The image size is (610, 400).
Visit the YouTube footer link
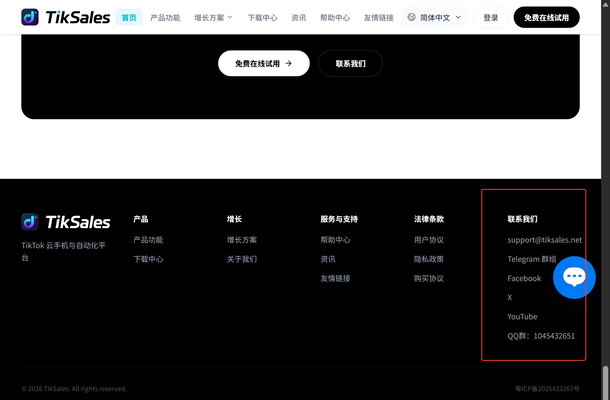click(522, 317)
